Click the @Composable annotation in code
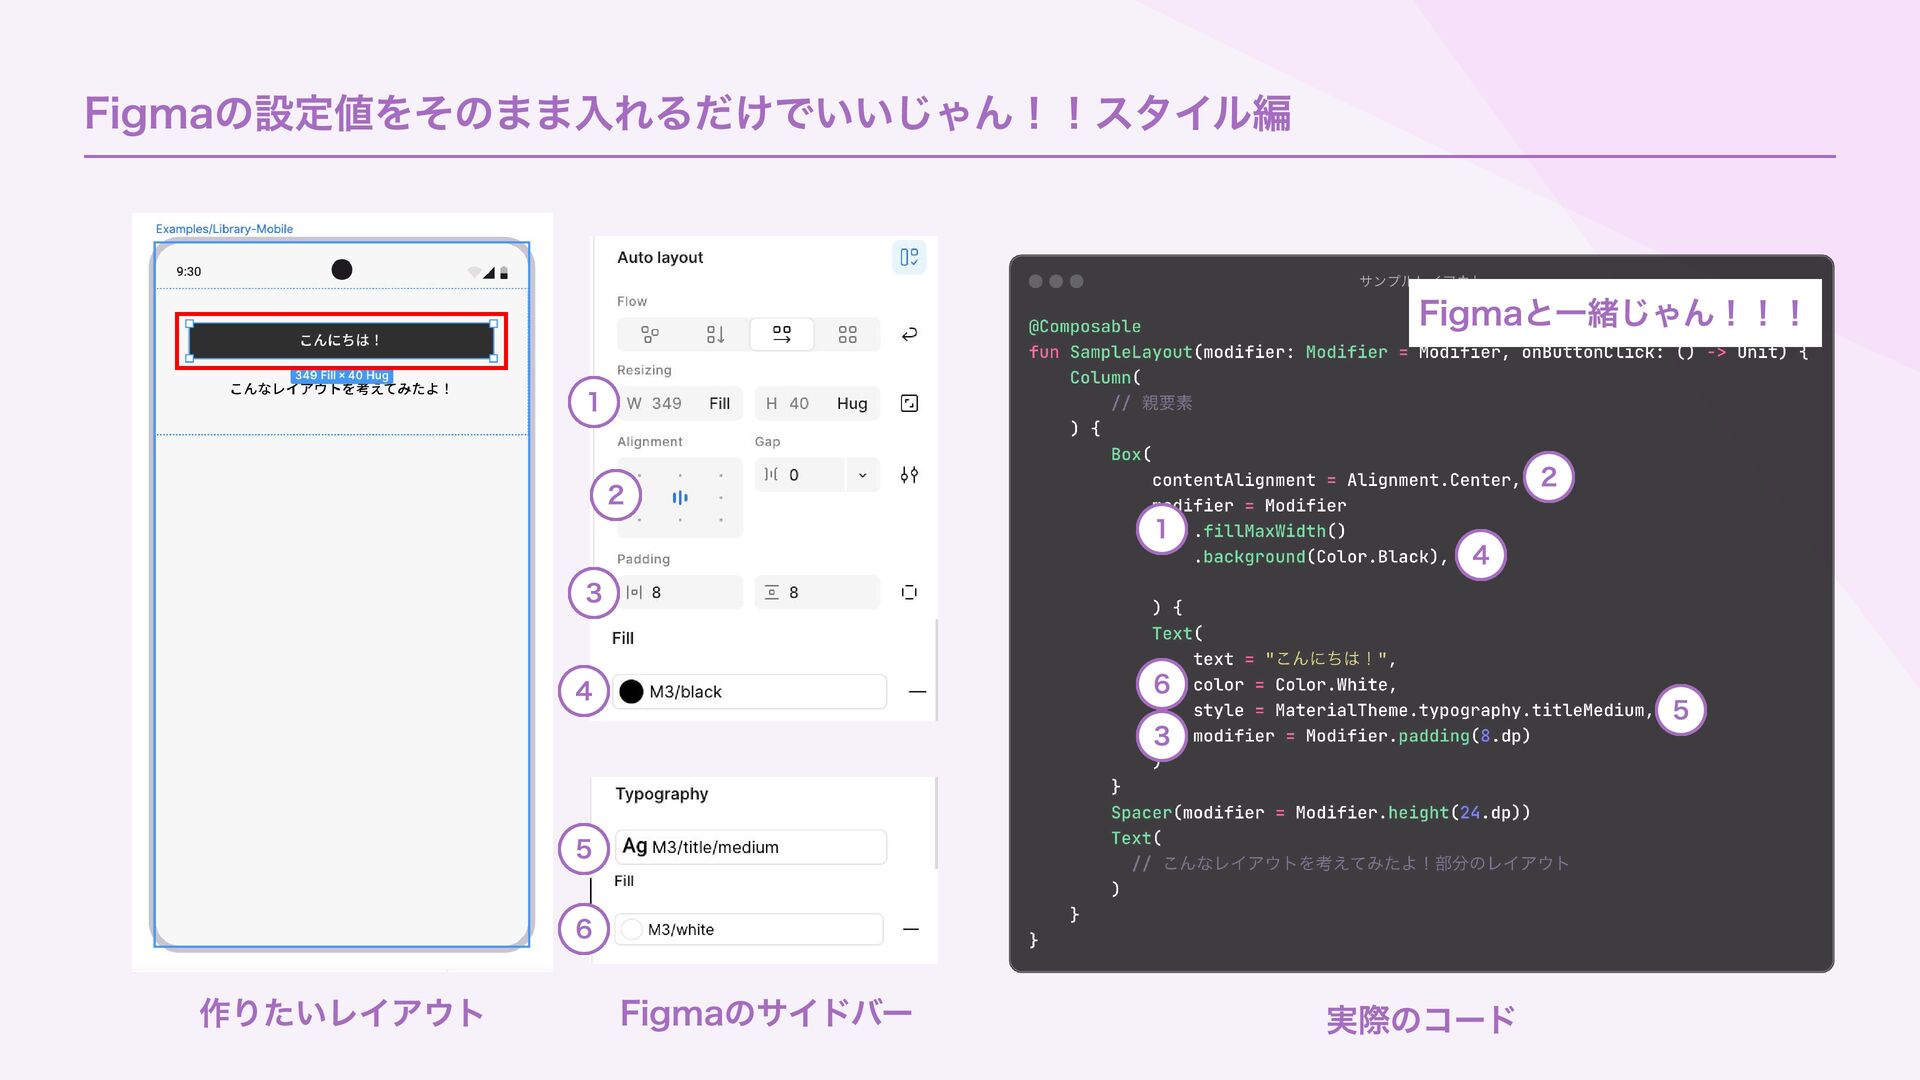The image size is (1920, 1080). click(x=1084, y=326)
